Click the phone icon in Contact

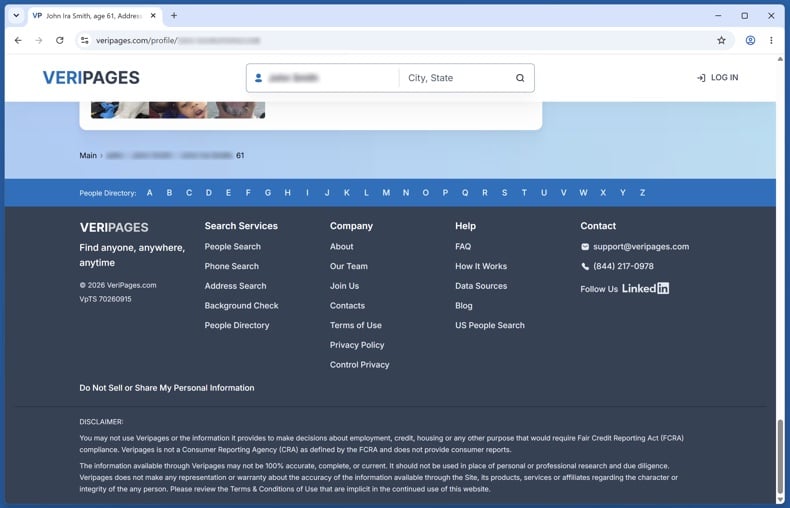585,266
